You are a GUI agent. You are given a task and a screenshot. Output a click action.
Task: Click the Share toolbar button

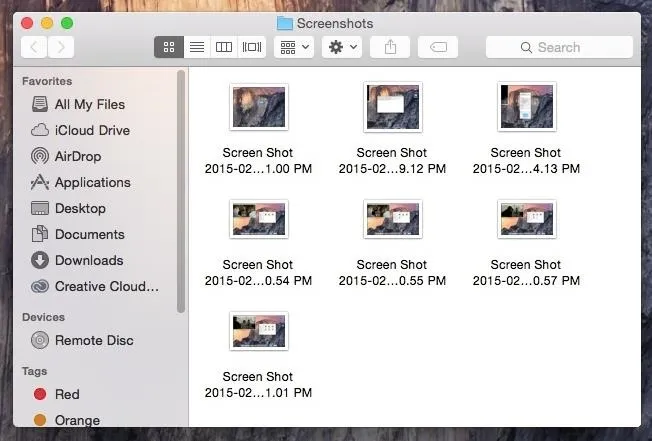[x=390, y=47]
